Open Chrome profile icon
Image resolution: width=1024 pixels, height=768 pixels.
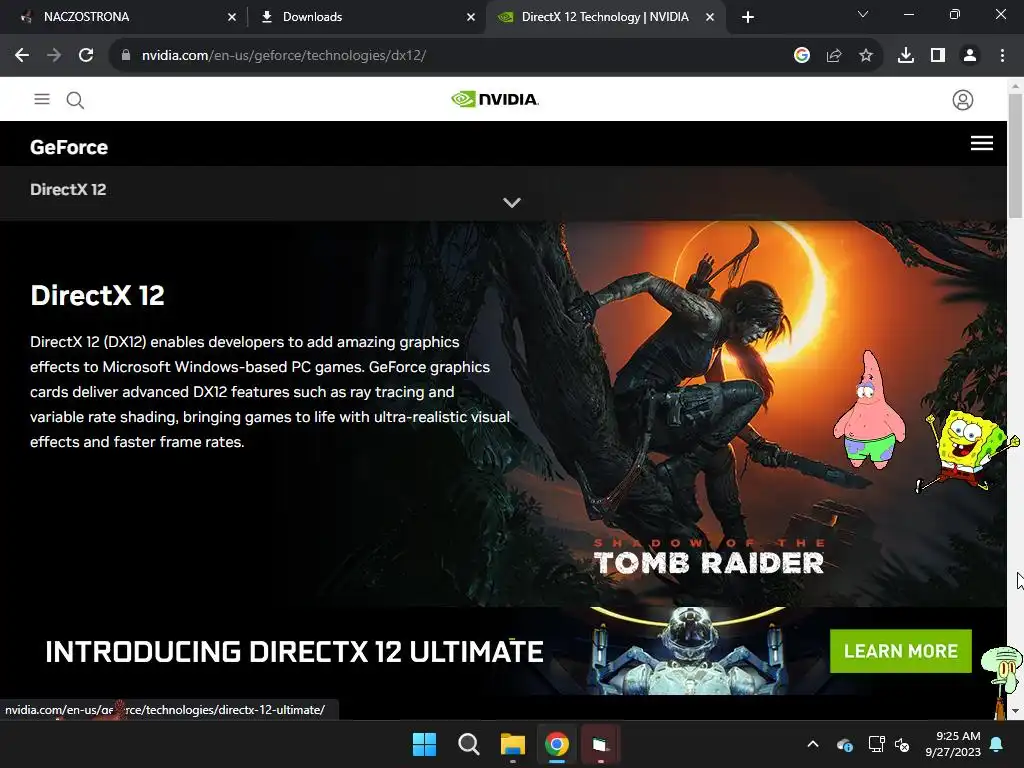[x=970, y=56]
